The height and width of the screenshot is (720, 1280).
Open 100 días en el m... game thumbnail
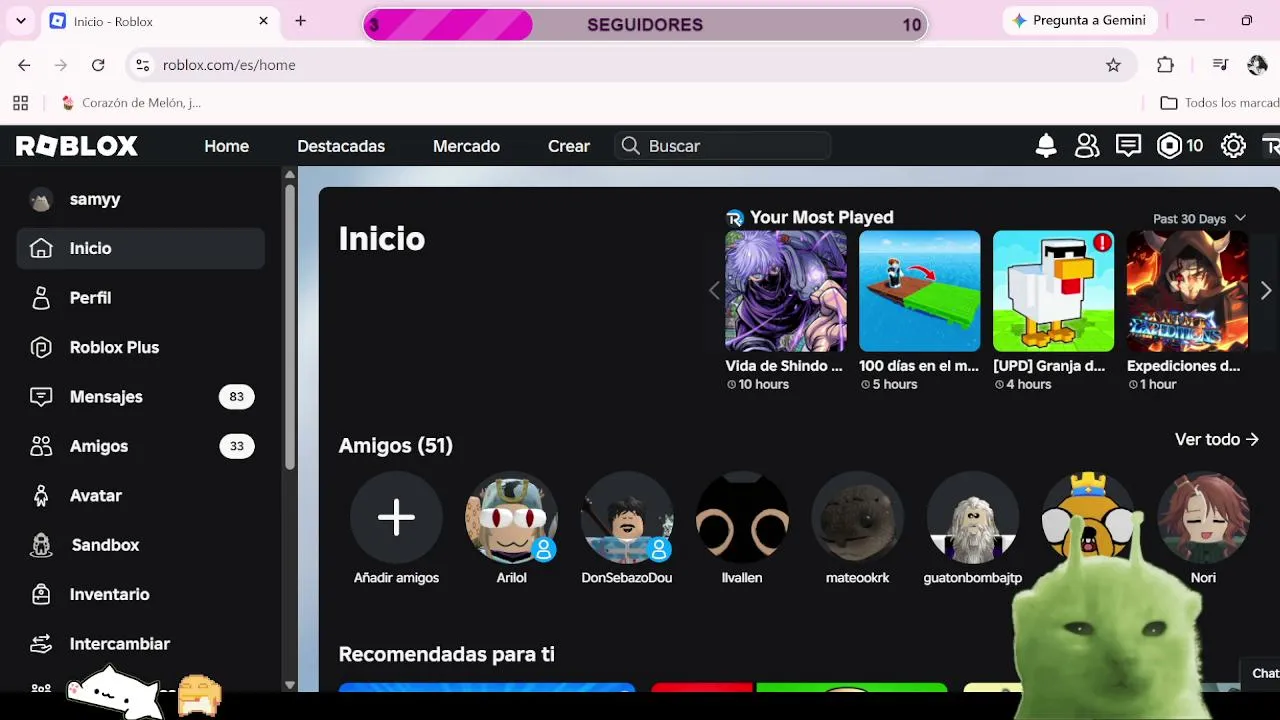[x=920, y=291]
